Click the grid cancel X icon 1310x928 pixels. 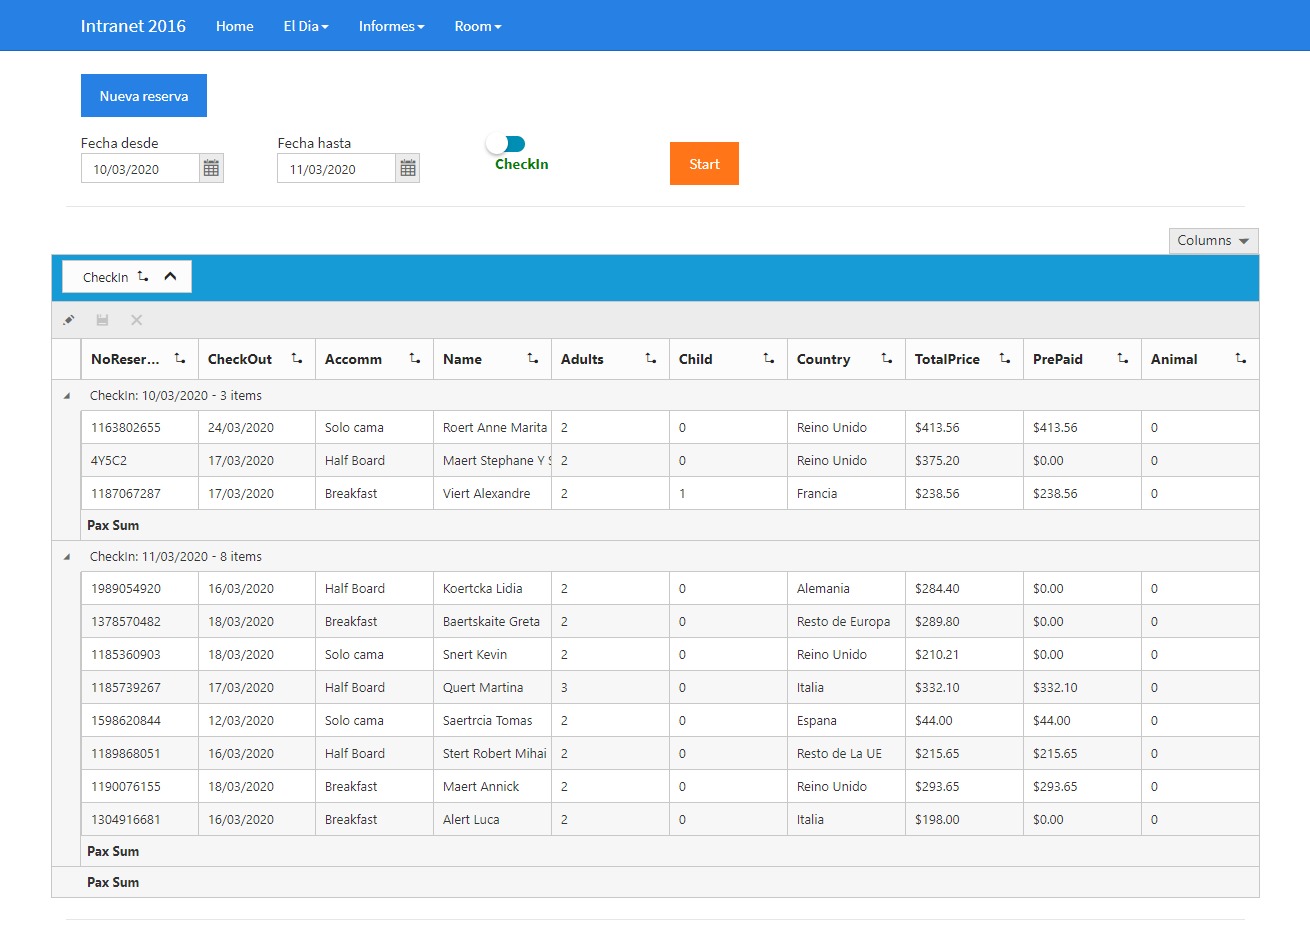137,320
